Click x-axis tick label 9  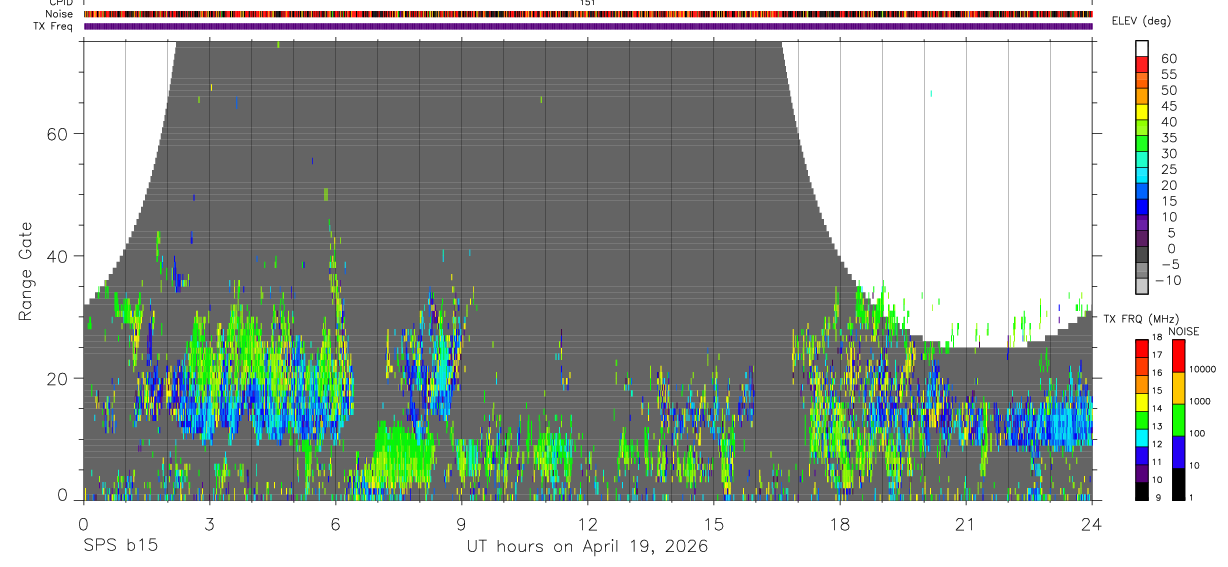coord(461,523)
